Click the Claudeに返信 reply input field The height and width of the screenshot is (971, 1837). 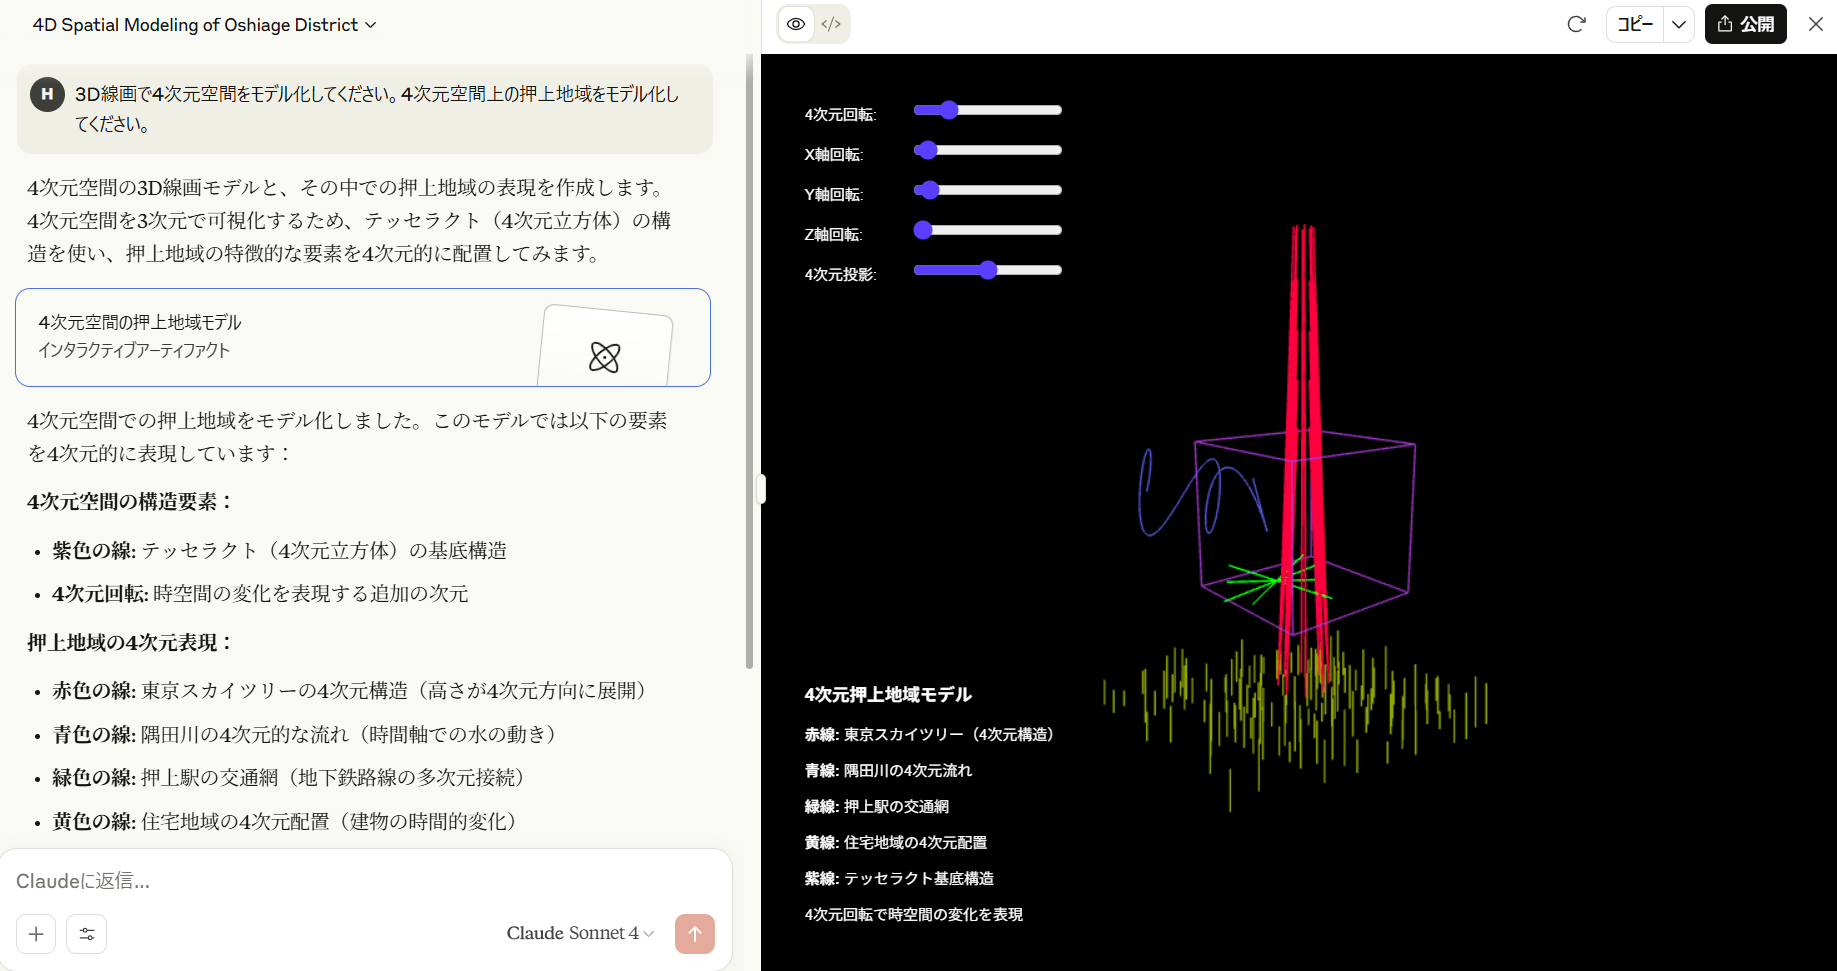pos(360,881)
